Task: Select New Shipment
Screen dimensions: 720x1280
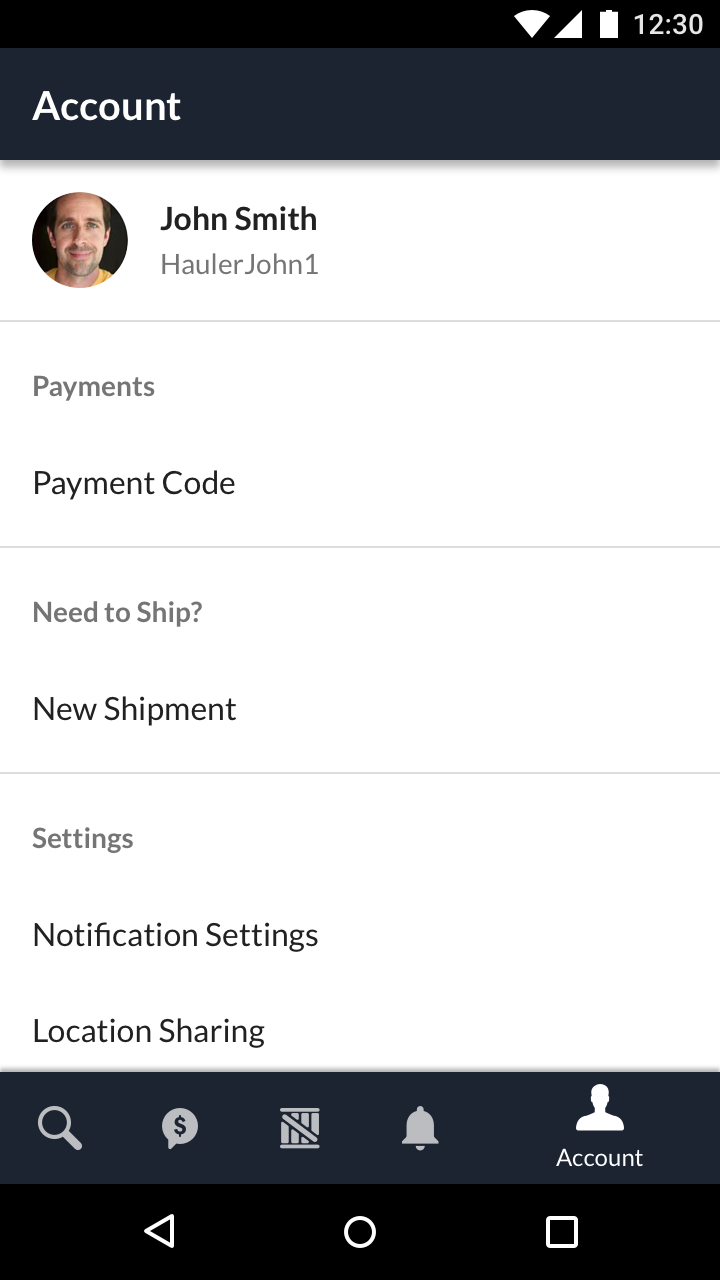Action: (x=135, y=709)
